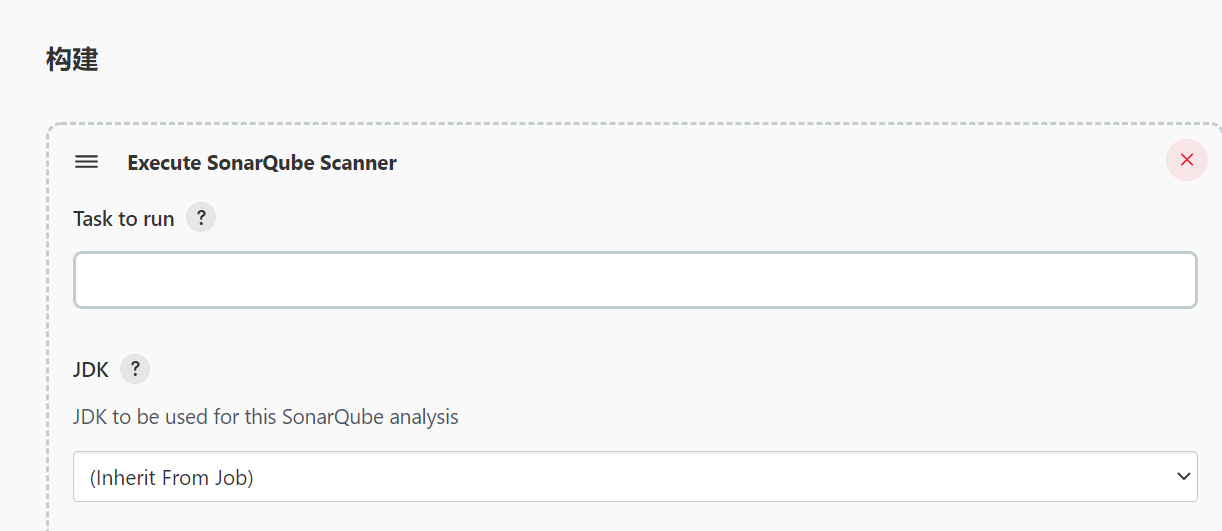
Task: Click the 'JDK' field label
Action: point(91,370)
